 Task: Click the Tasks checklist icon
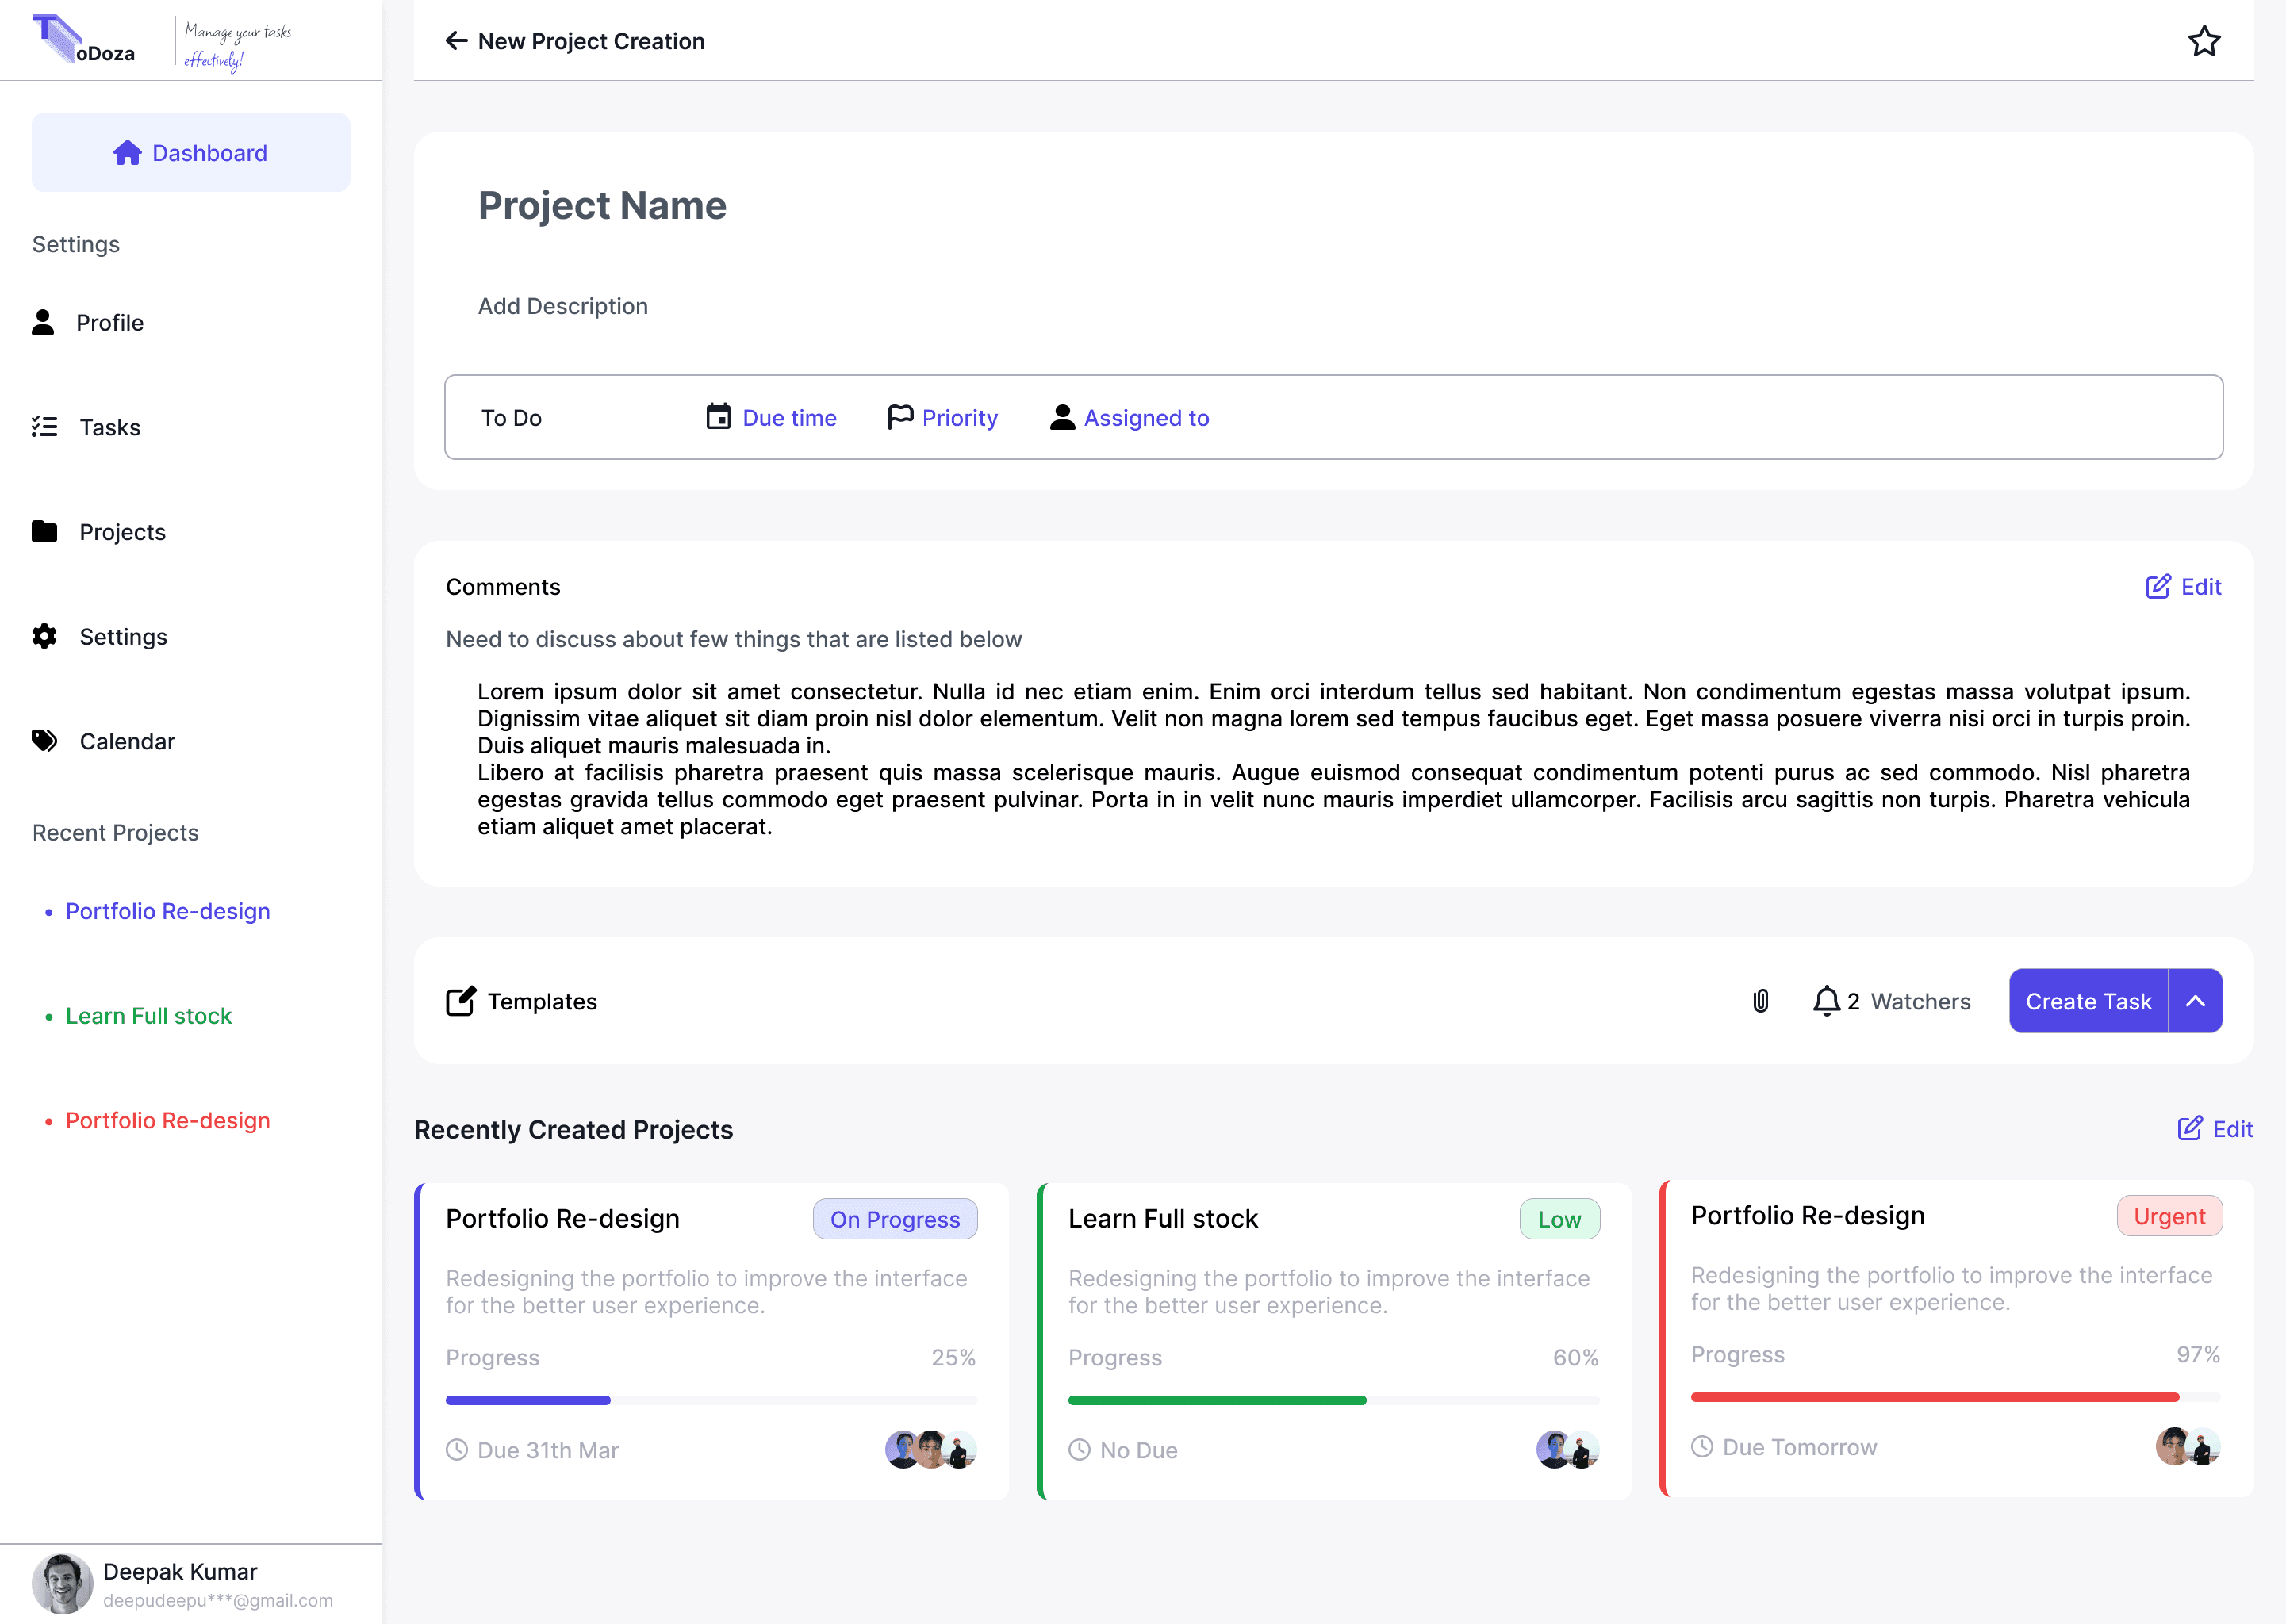click(x=44, y=427)
